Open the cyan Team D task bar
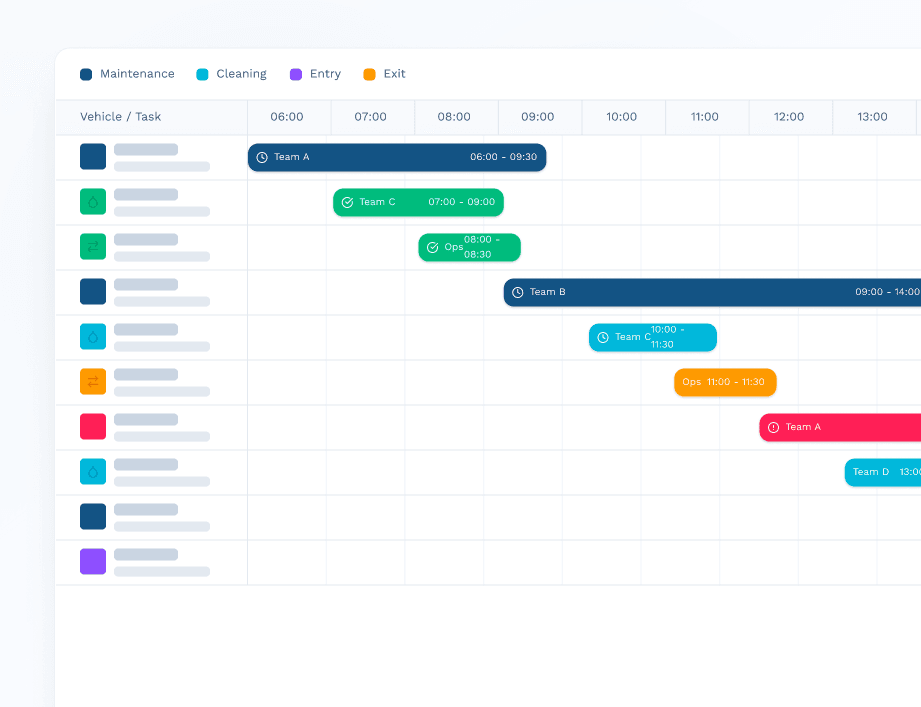 pos(882,472)
